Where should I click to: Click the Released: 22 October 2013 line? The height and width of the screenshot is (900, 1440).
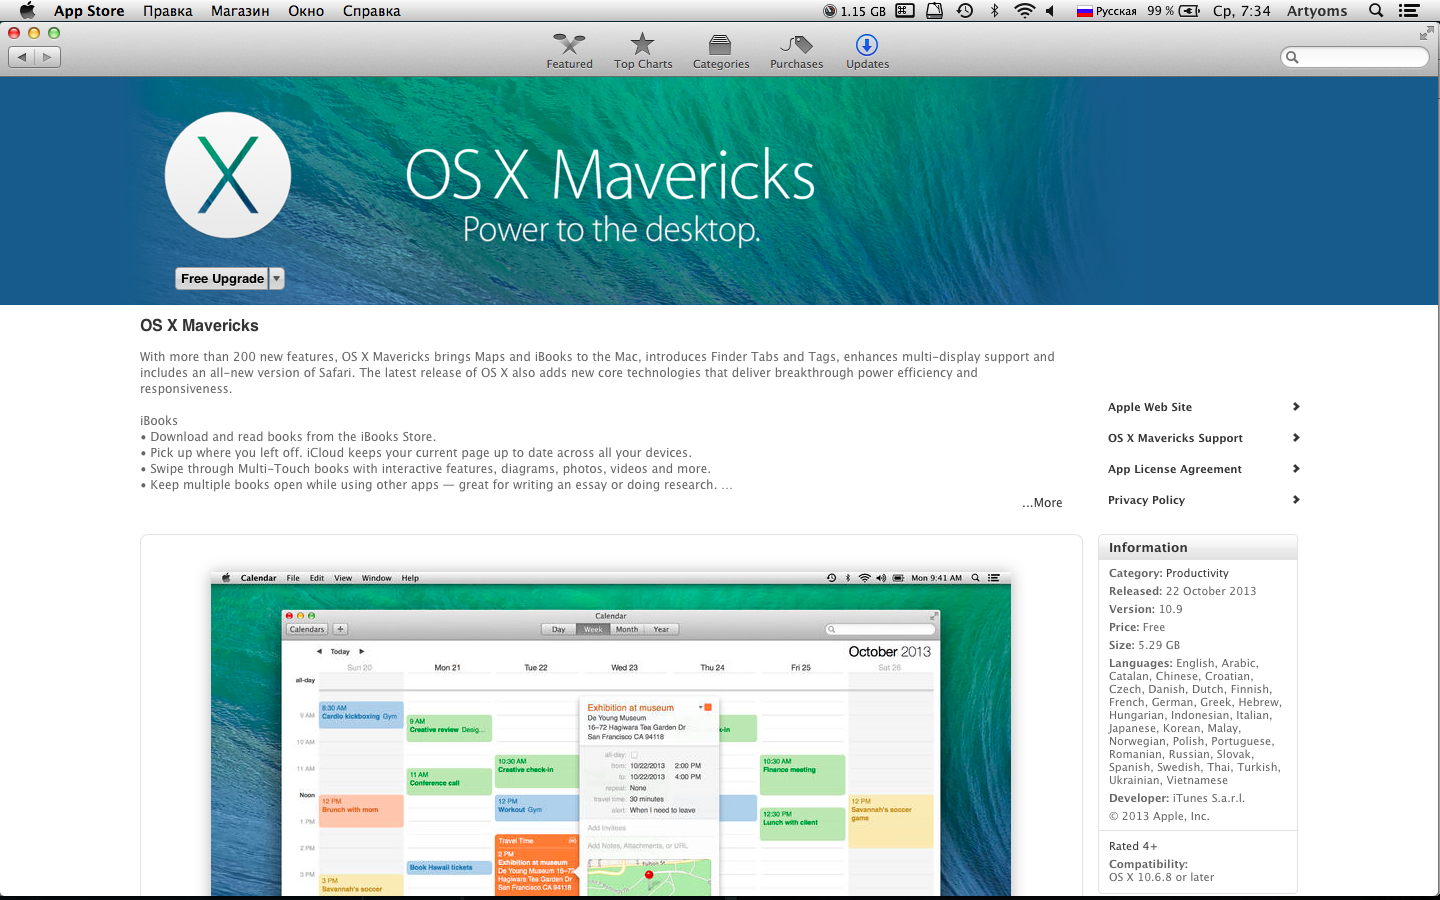1182,591
